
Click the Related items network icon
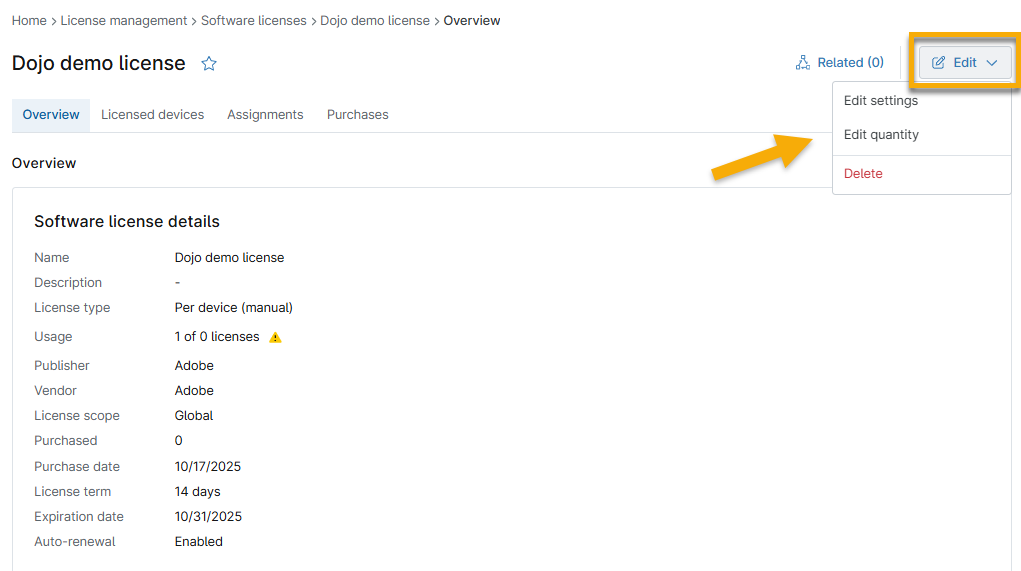802,63
